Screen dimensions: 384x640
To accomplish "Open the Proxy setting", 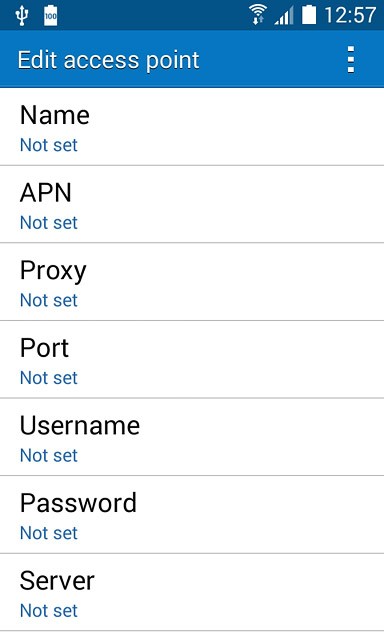I will [x=192, y=282].
